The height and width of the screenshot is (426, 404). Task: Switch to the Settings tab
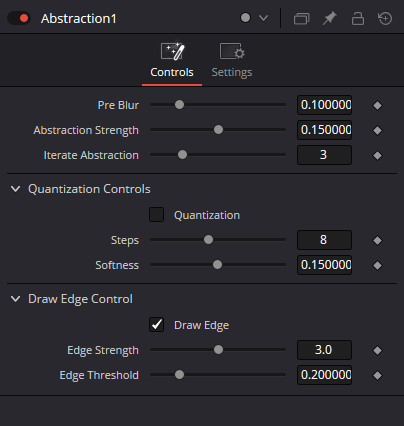[x=232, y=61]
